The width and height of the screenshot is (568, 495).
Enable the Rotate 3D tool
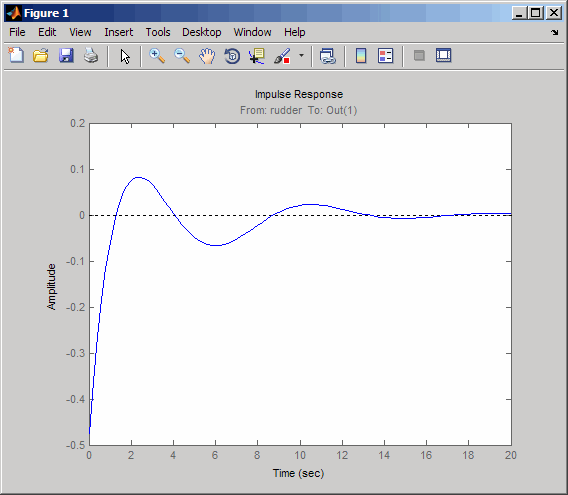click(x=232, y=56)
